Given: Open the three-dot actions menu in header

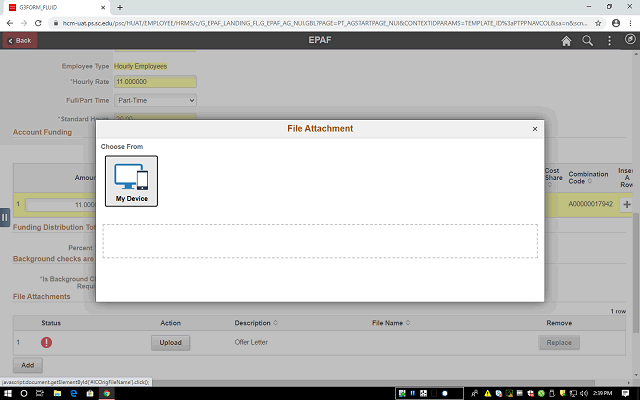Looking at the screenshot, I should 609,40.
